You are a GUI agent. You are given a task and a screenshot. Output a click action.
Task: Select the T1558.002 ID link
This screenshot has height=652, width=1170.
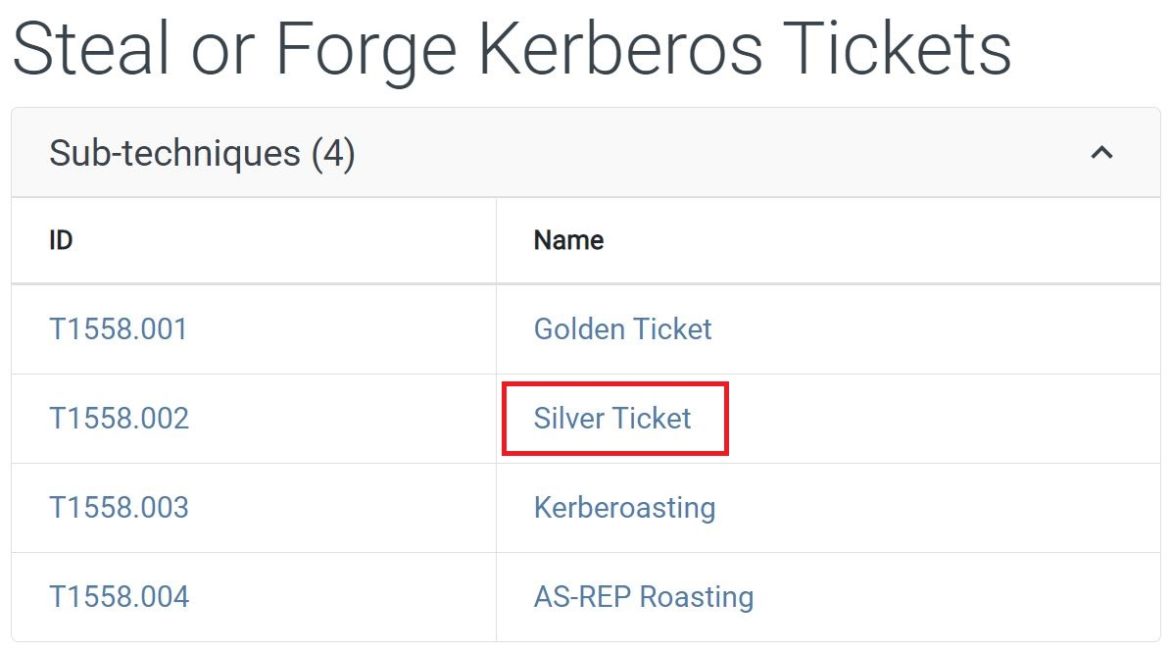(x=118, y=418)
